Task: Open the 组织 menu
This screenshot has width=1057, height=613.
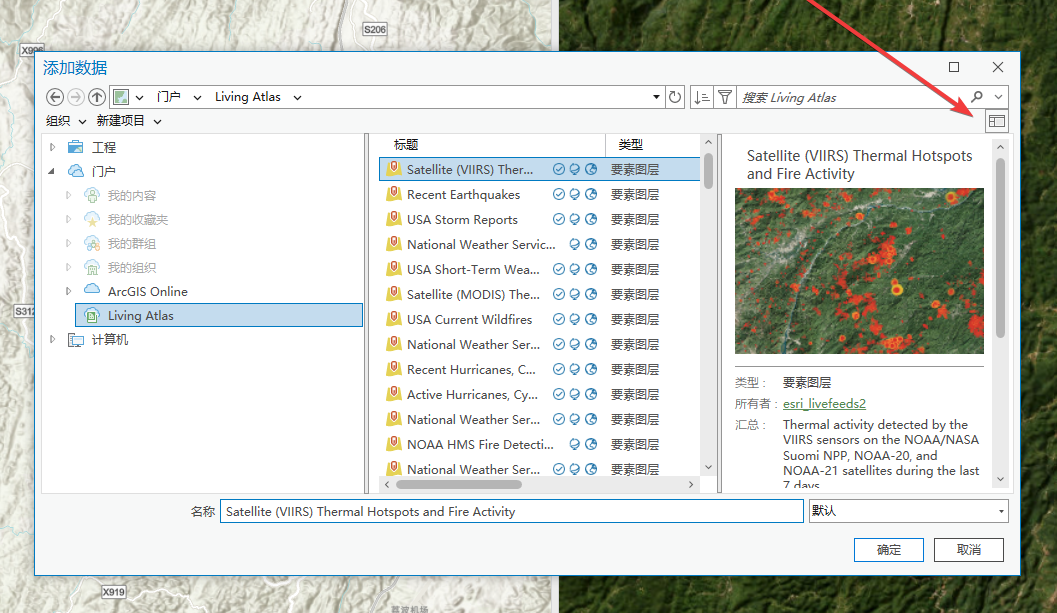Action: tap(66, 121)
